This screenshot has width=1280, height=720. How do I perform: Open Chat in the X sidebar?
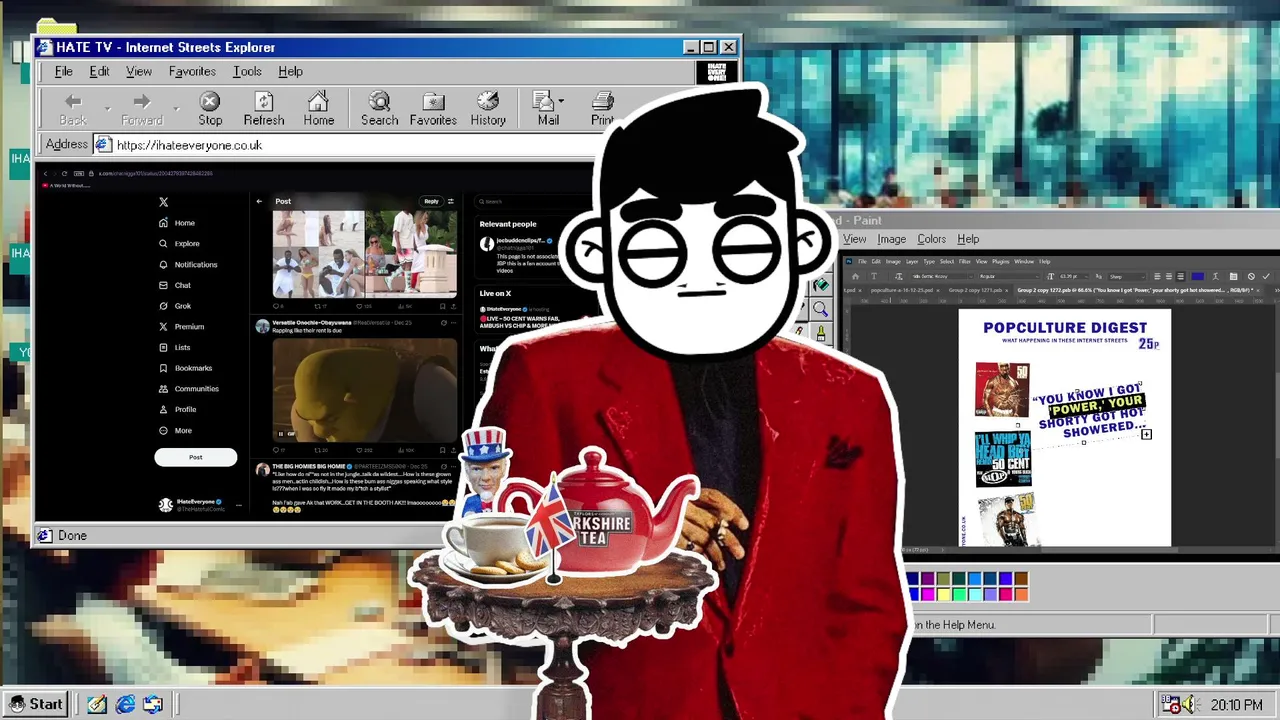pos(175,285)
